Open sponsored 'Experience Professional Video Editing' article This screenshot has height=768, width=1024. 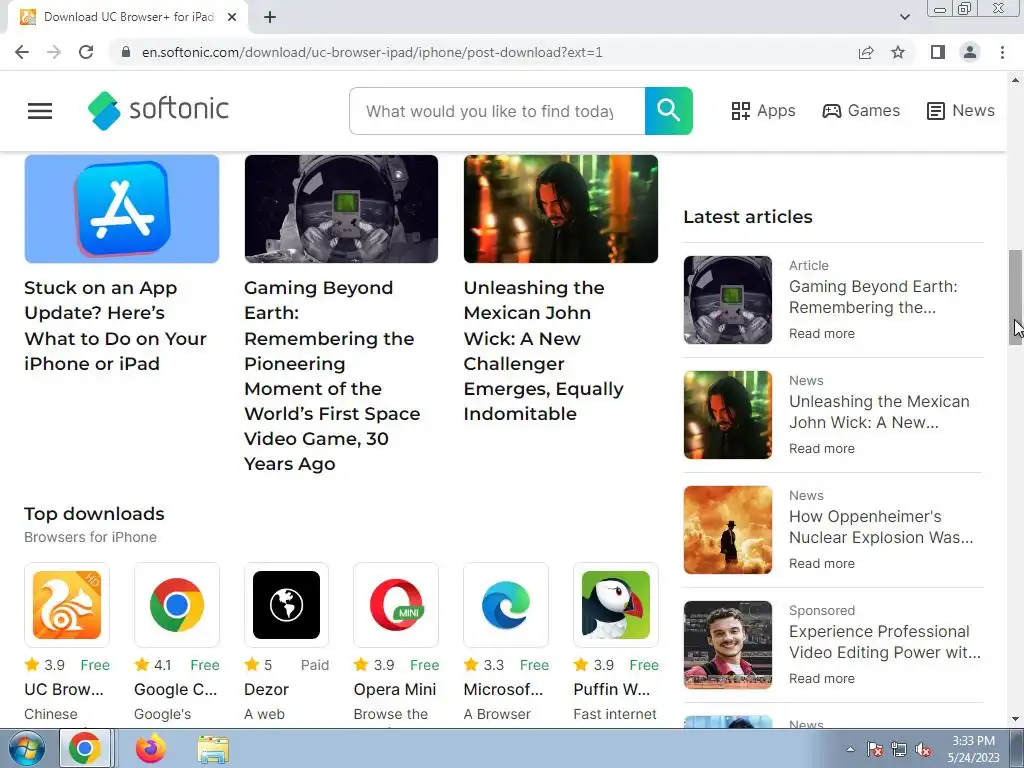pos(885,641)
